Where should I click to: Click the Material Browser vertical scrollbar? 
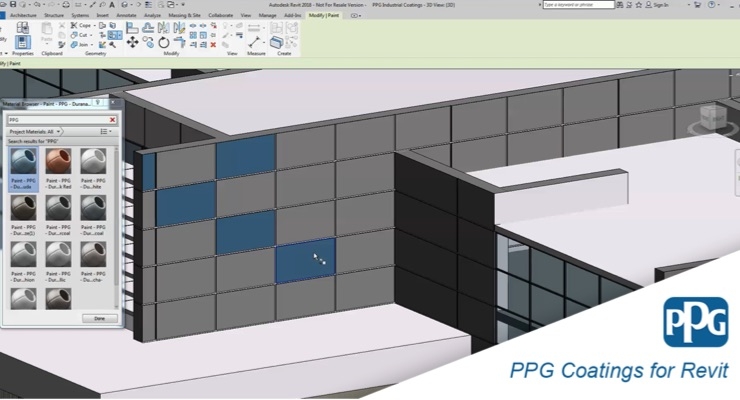(116, 226)
